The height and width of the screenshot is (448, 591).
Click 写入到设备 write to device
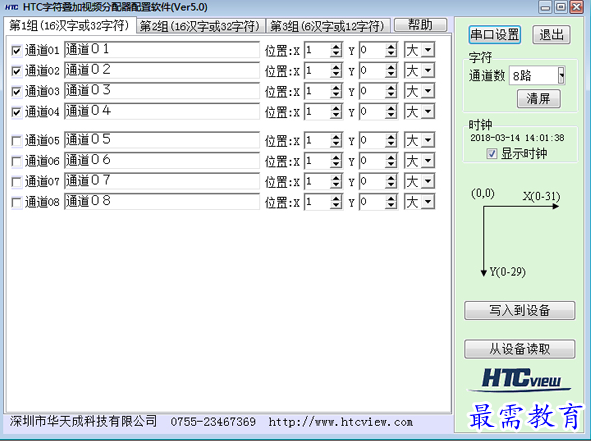(519, 310)
